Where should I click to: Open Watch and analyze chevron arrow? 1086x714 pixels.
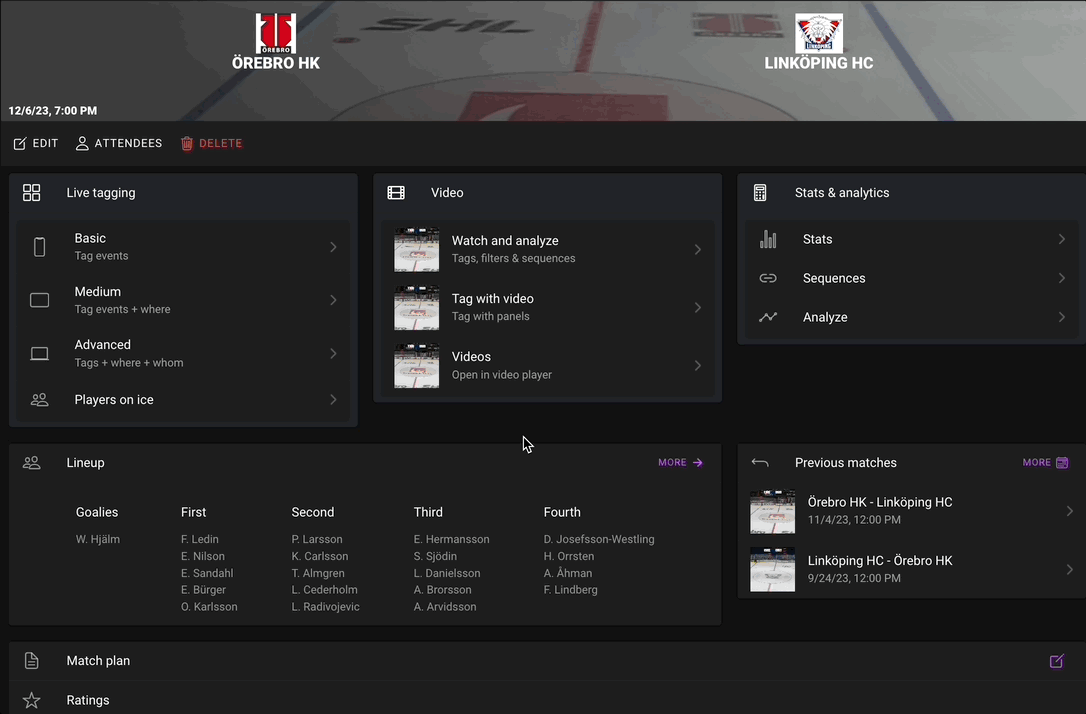(x=697, y=250)
